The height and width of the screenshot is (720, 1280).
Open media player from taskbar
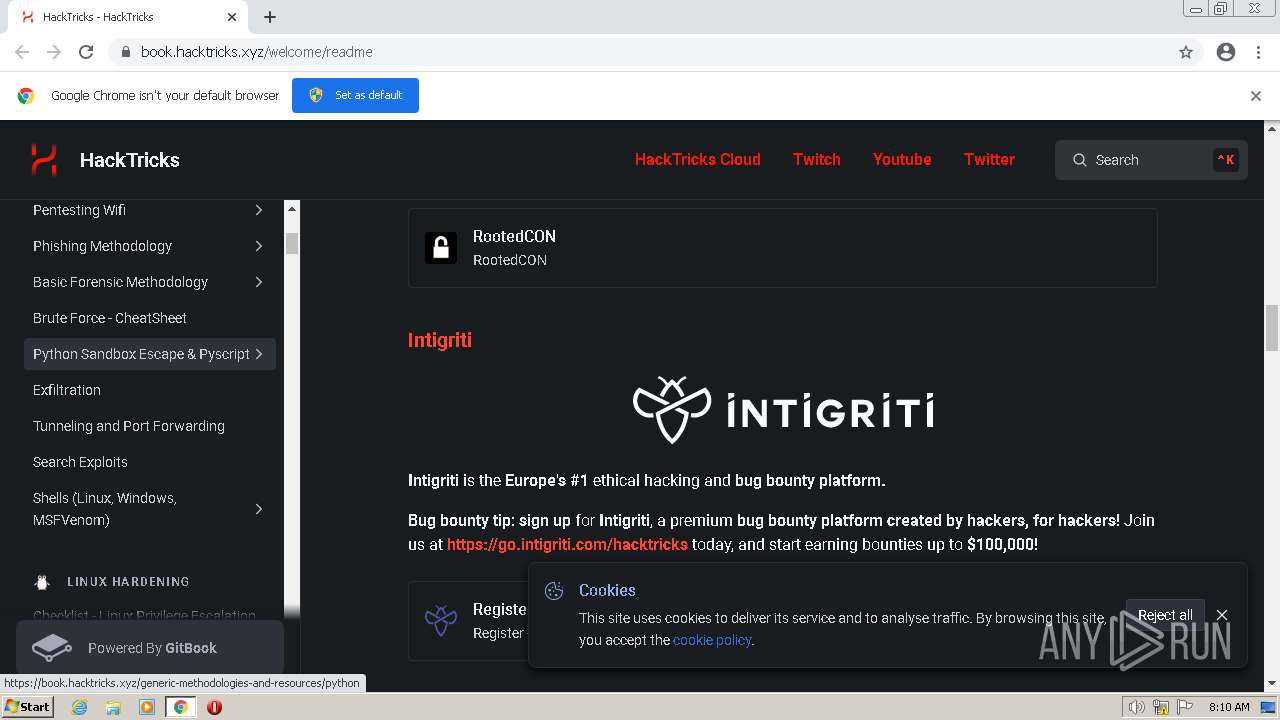[x=147, y=707]
